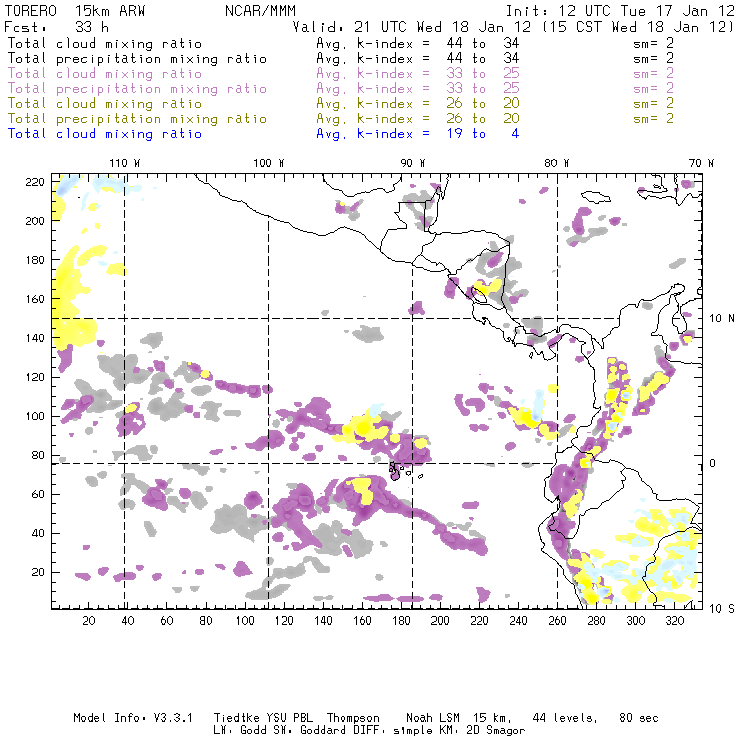Click the '240' horizontal axis tick label
Image resolution: width=740 pixels, height=740 pixels.
pyautogui.click(x=518, y=621)
